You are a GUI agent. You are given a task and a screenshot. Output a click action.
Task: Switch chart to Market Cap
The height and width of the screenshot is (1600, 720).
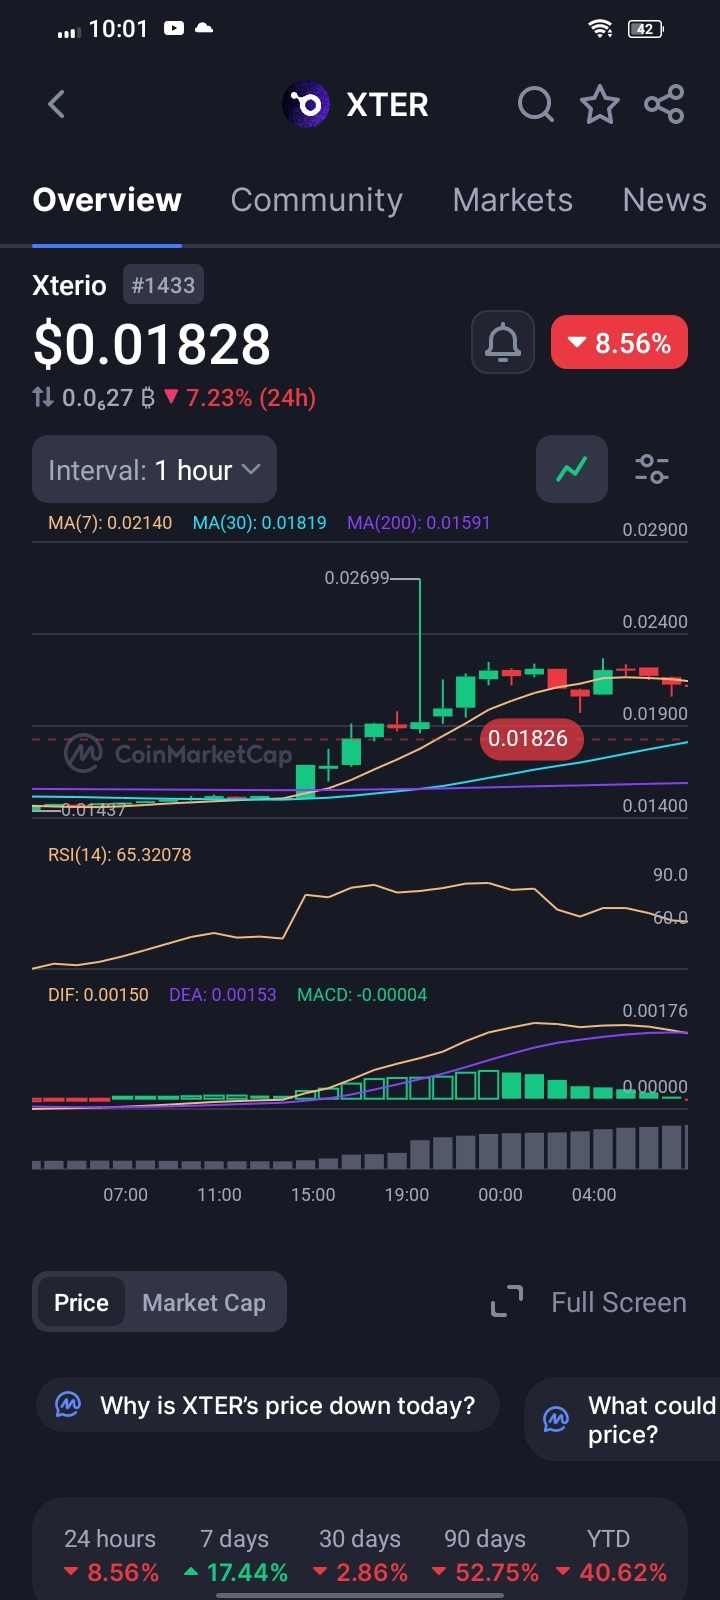[204, 1302]
